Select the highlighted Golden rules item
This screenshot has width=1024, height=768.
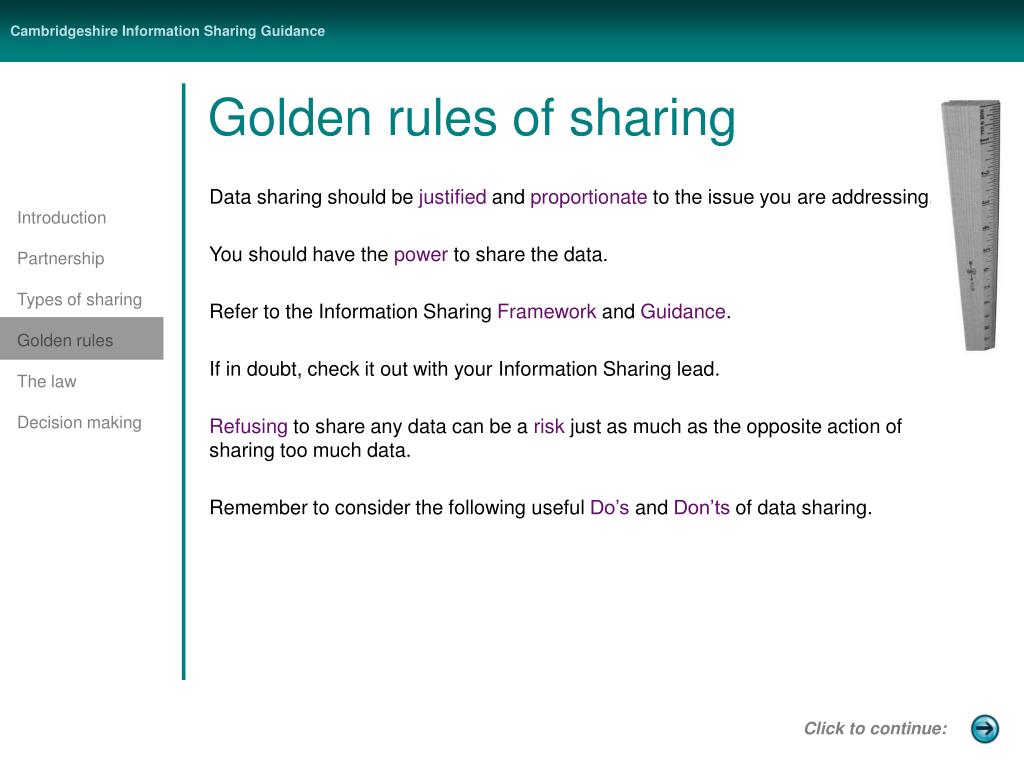click(82, 338)
